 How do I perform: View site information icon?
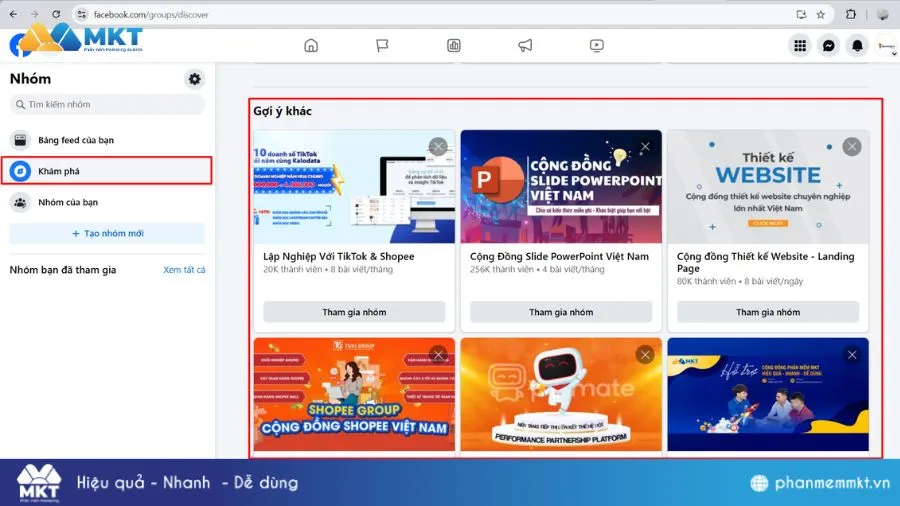pyautogui.click(x=82, y=14)
